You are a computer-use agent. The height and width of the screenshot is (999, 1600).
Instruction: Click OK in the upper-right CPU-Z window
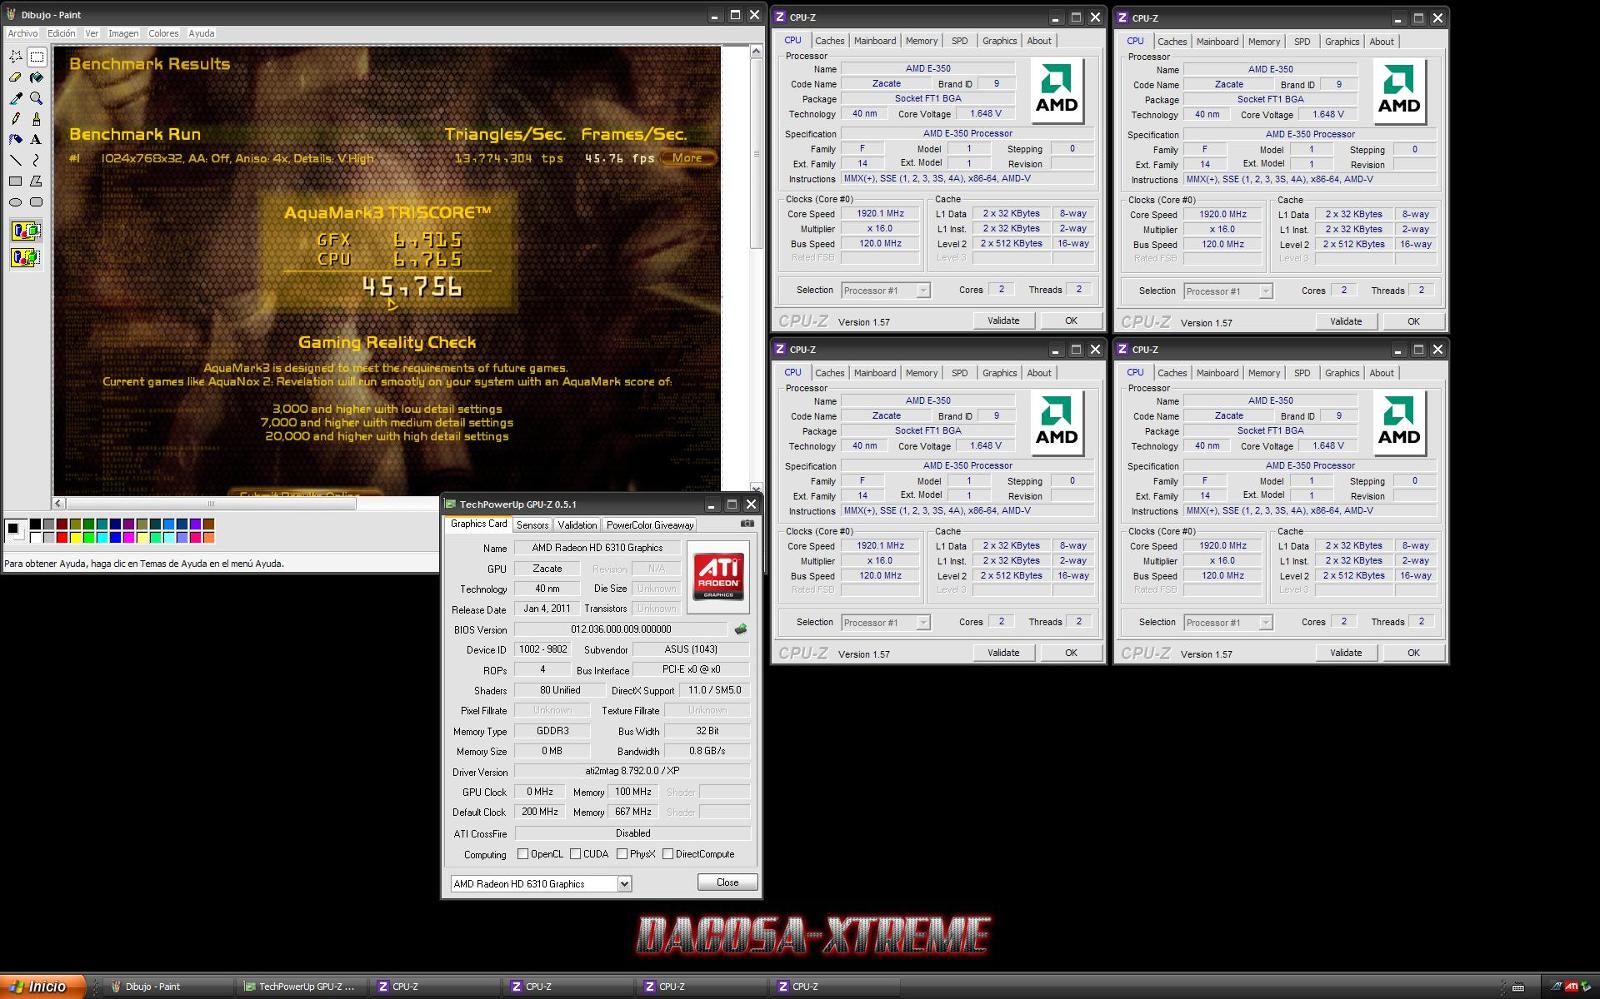click(x=1413, y=322)
